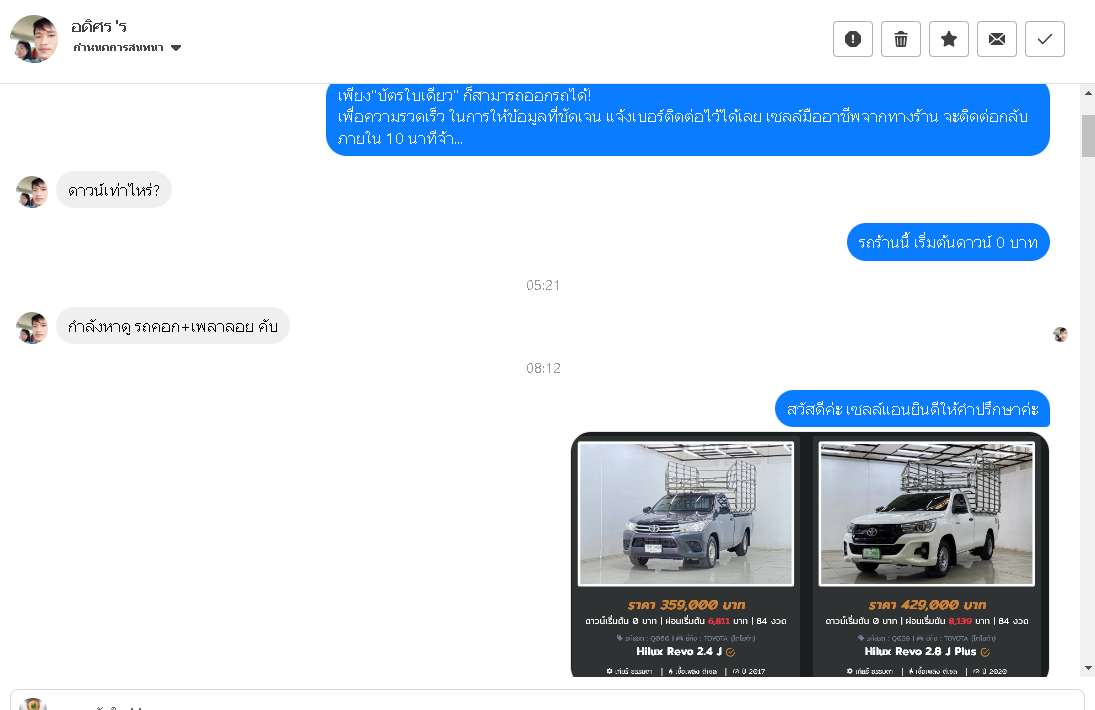This screenshot has height=710, width=1095.
Task: Click Hilux Revo 2.4 J title
Action: click(x=679, y=651)
